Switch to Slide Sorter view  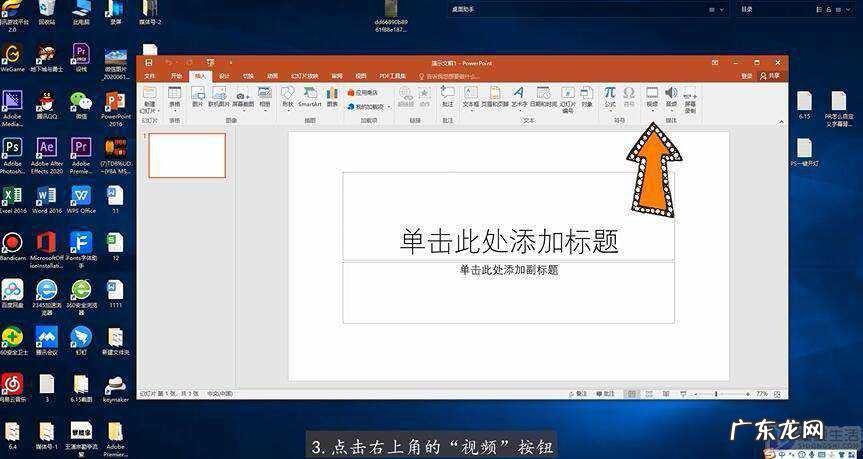click(x=649, y=394)
